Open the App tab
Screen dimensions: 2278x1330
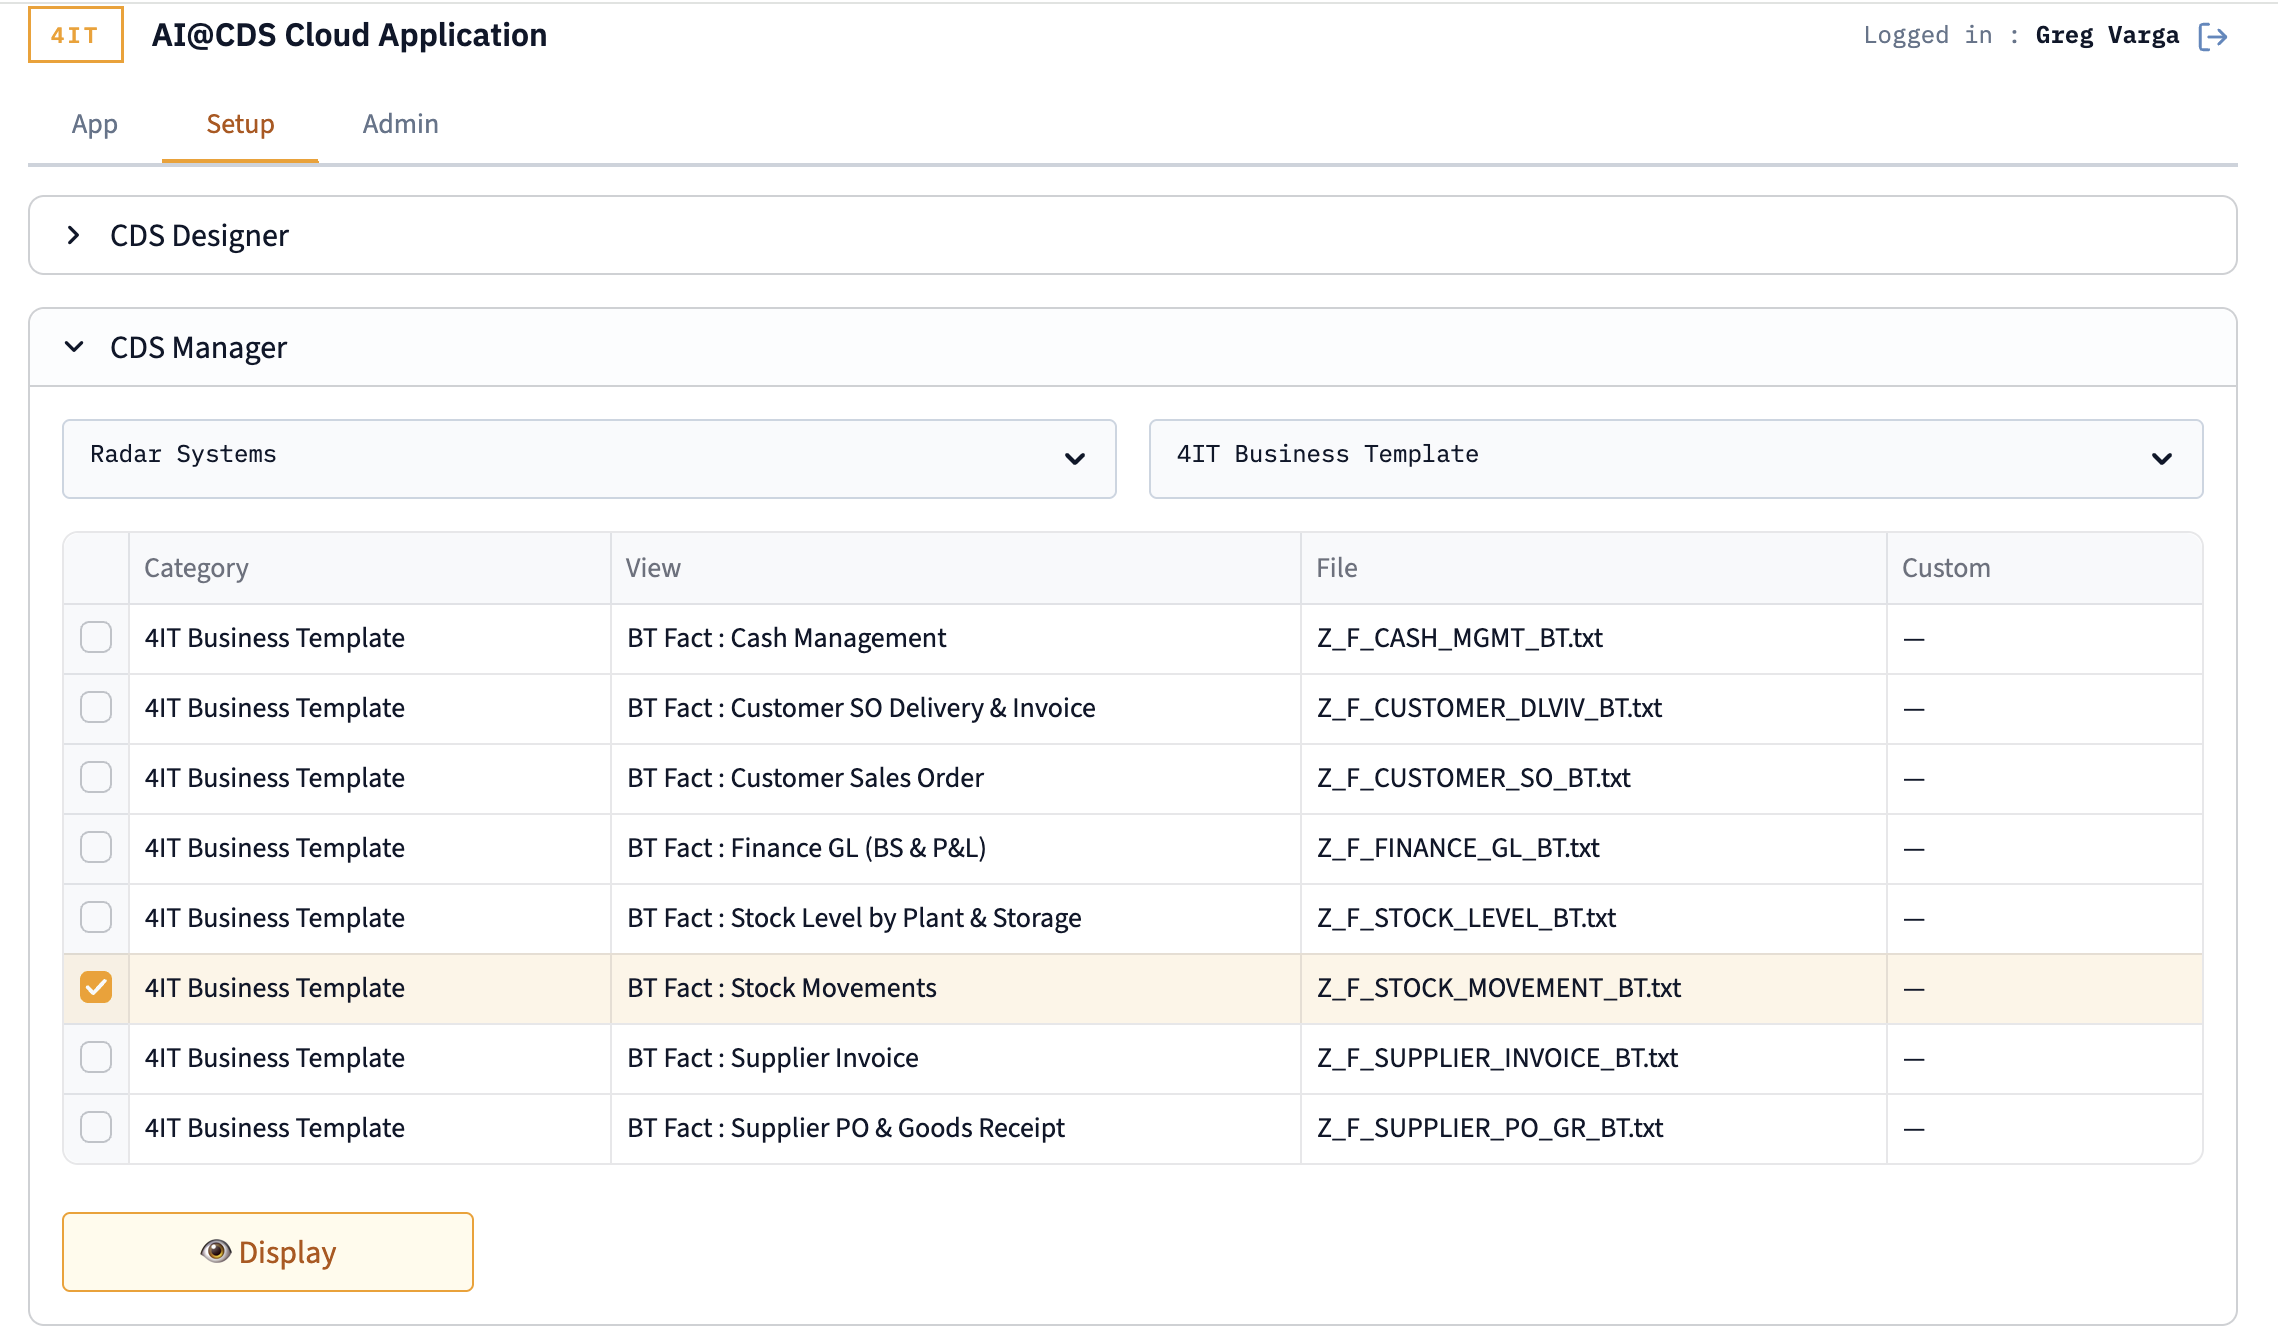pyautogui.click(x=94, y=123)
